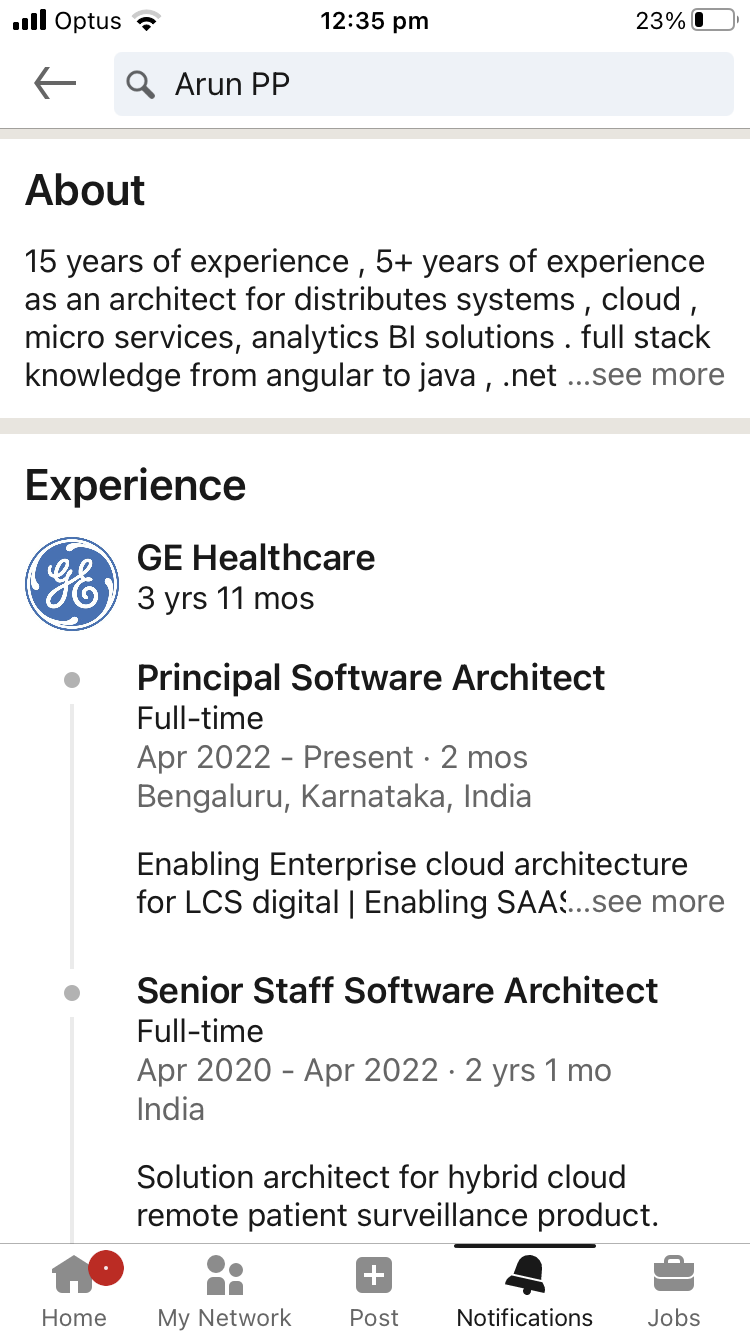Open Jobs briefcase icon
This screenshot has width=750, height=1334.
pyautogui.click(x=674, y=1276)
